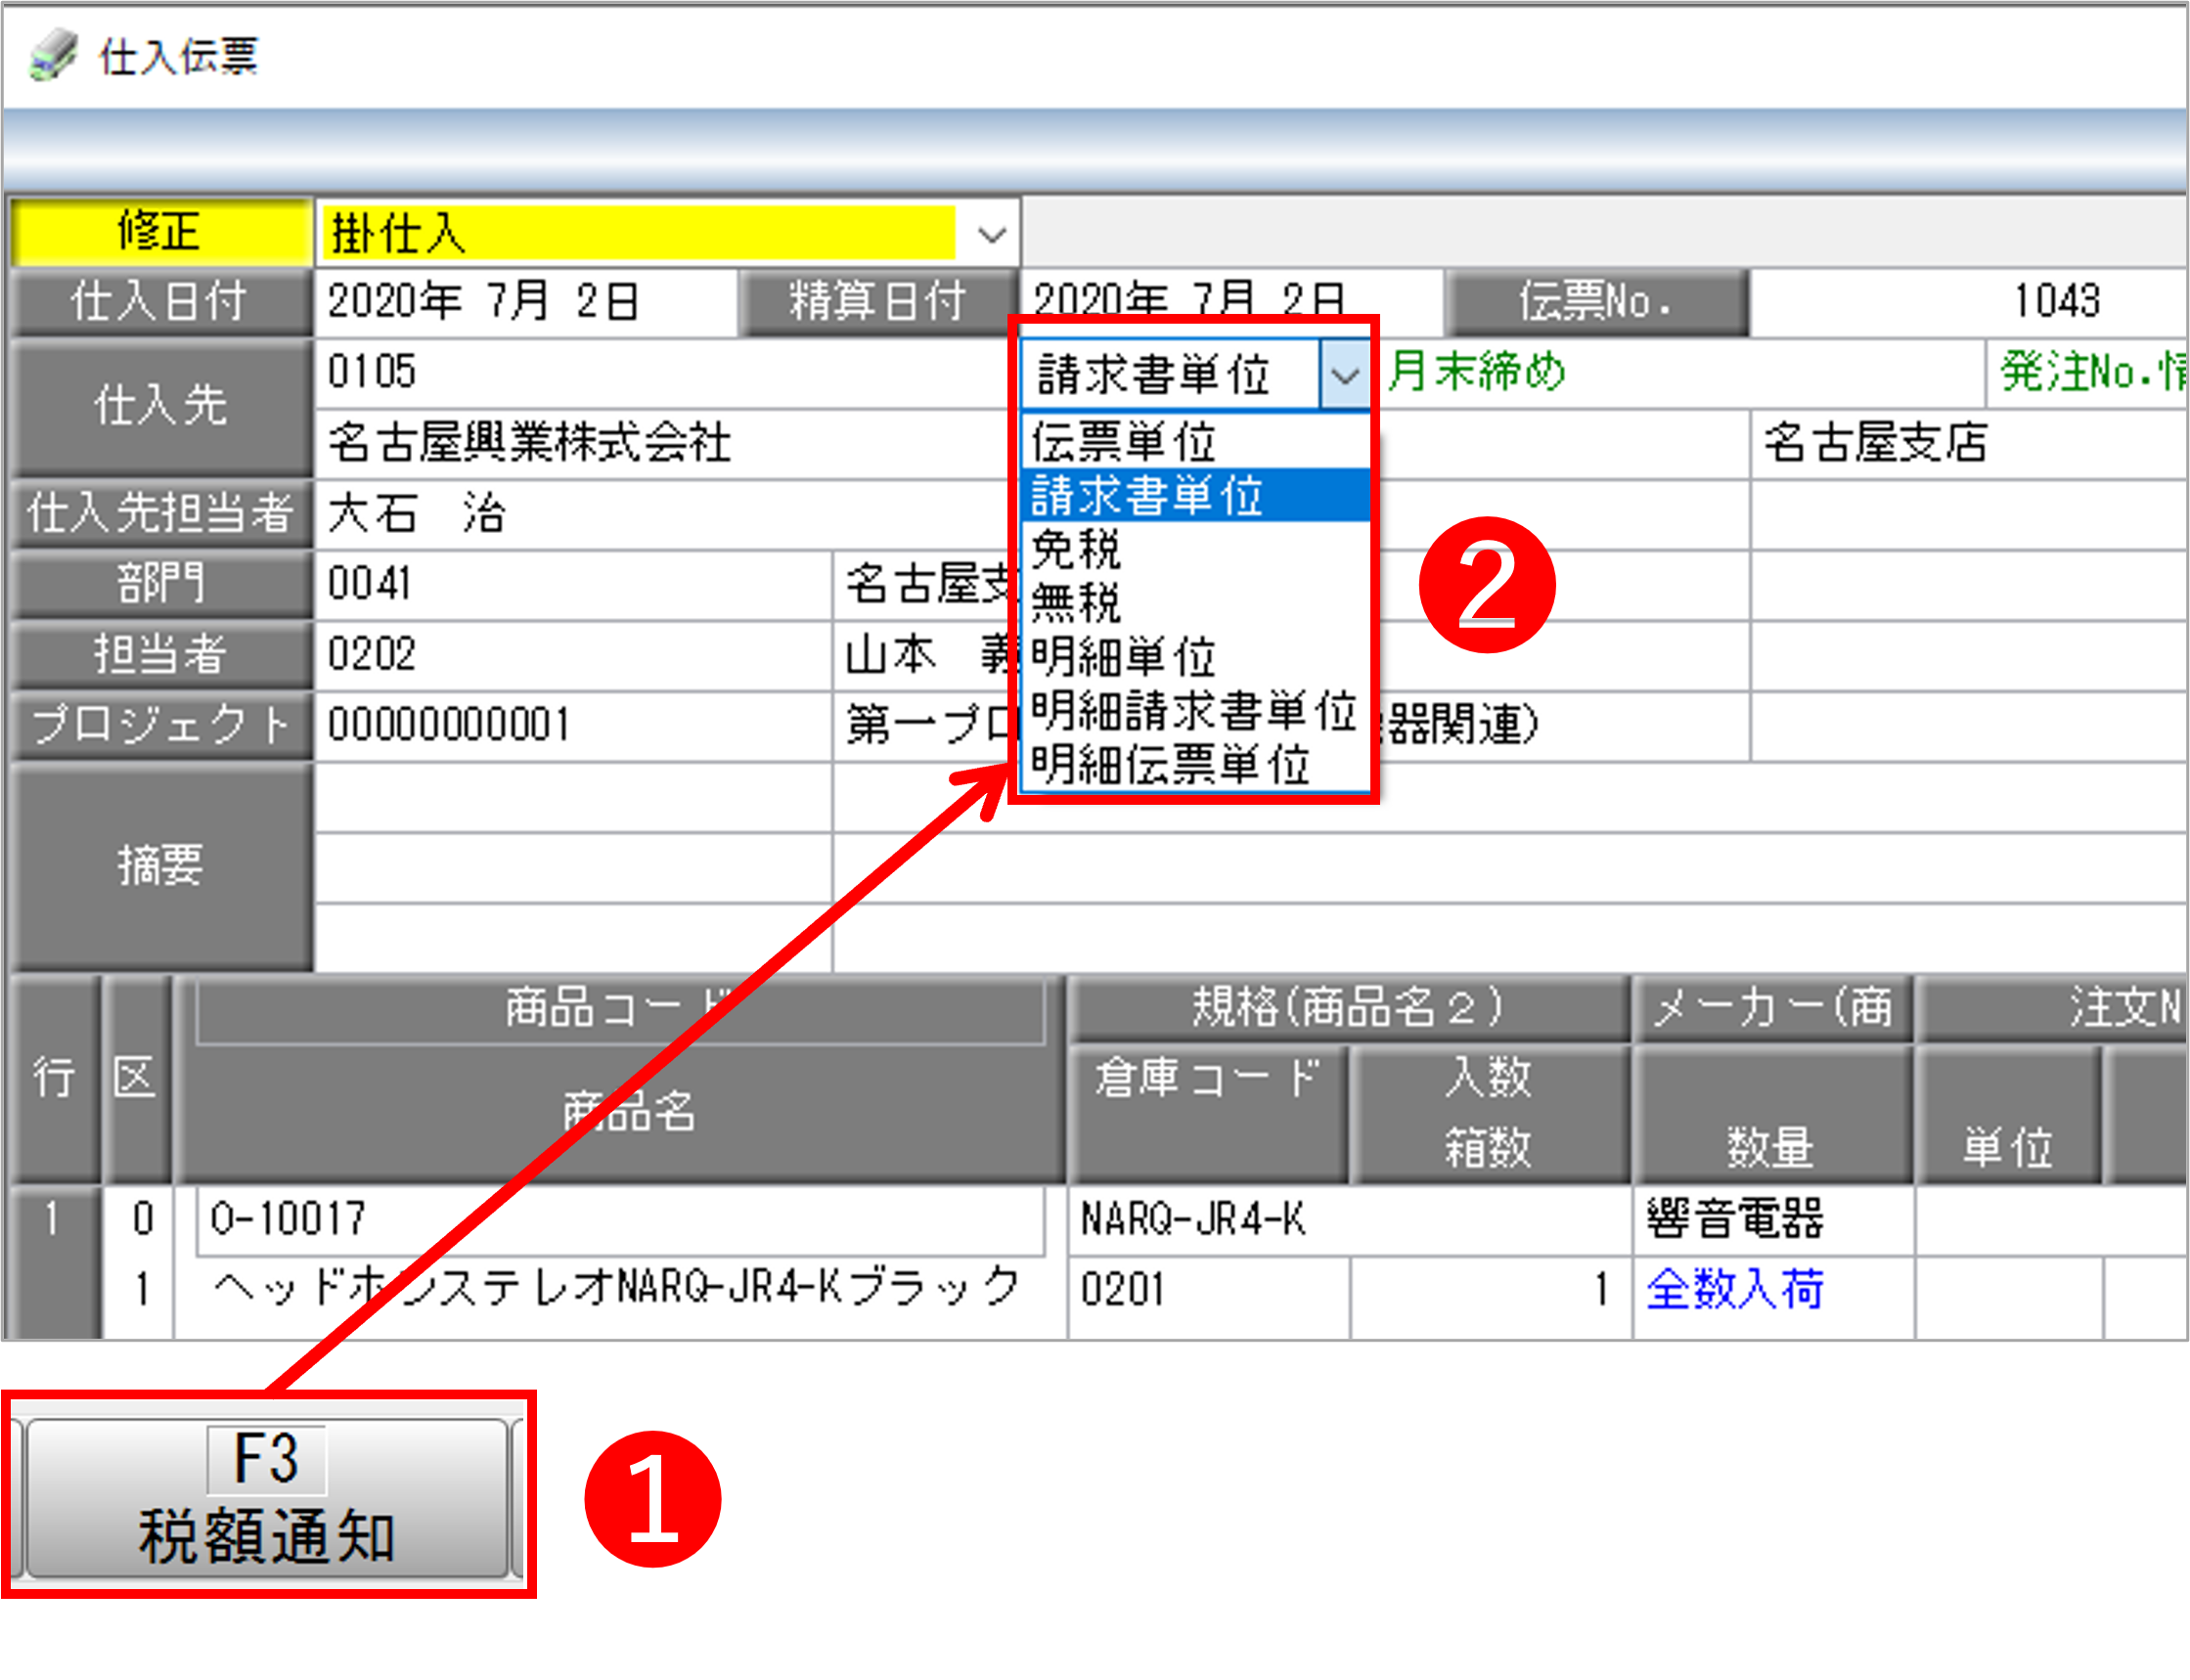Select the 免税 option
This screenshot has height=1680, width=2190.
1195,548
